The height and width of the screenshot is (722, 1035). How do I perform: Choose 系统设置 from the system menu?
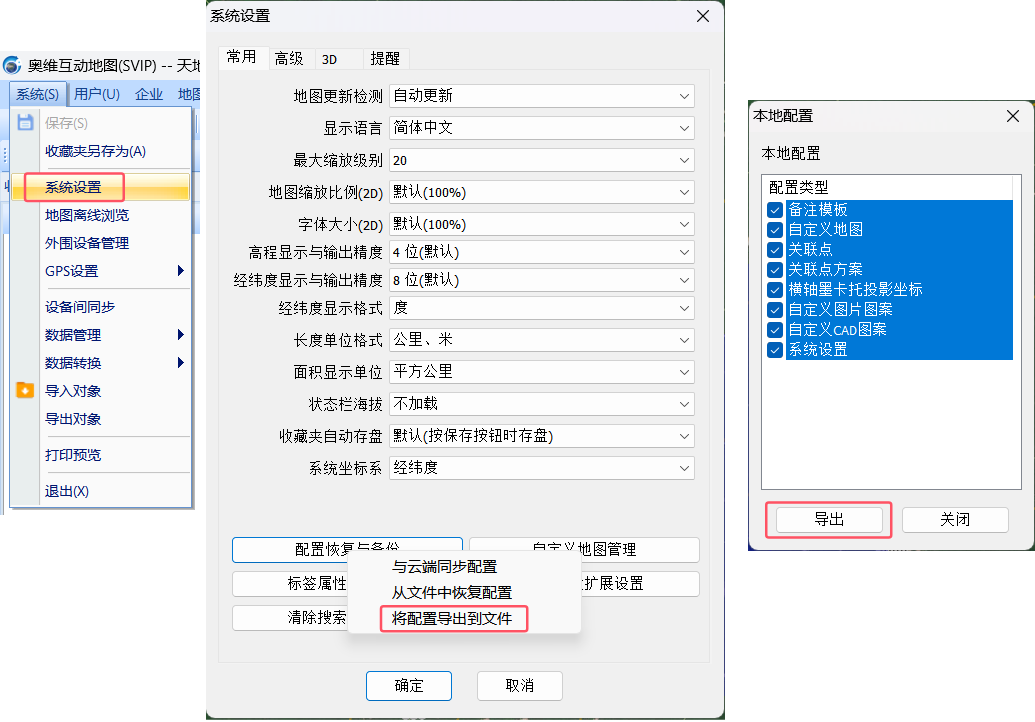click(100, 187)
